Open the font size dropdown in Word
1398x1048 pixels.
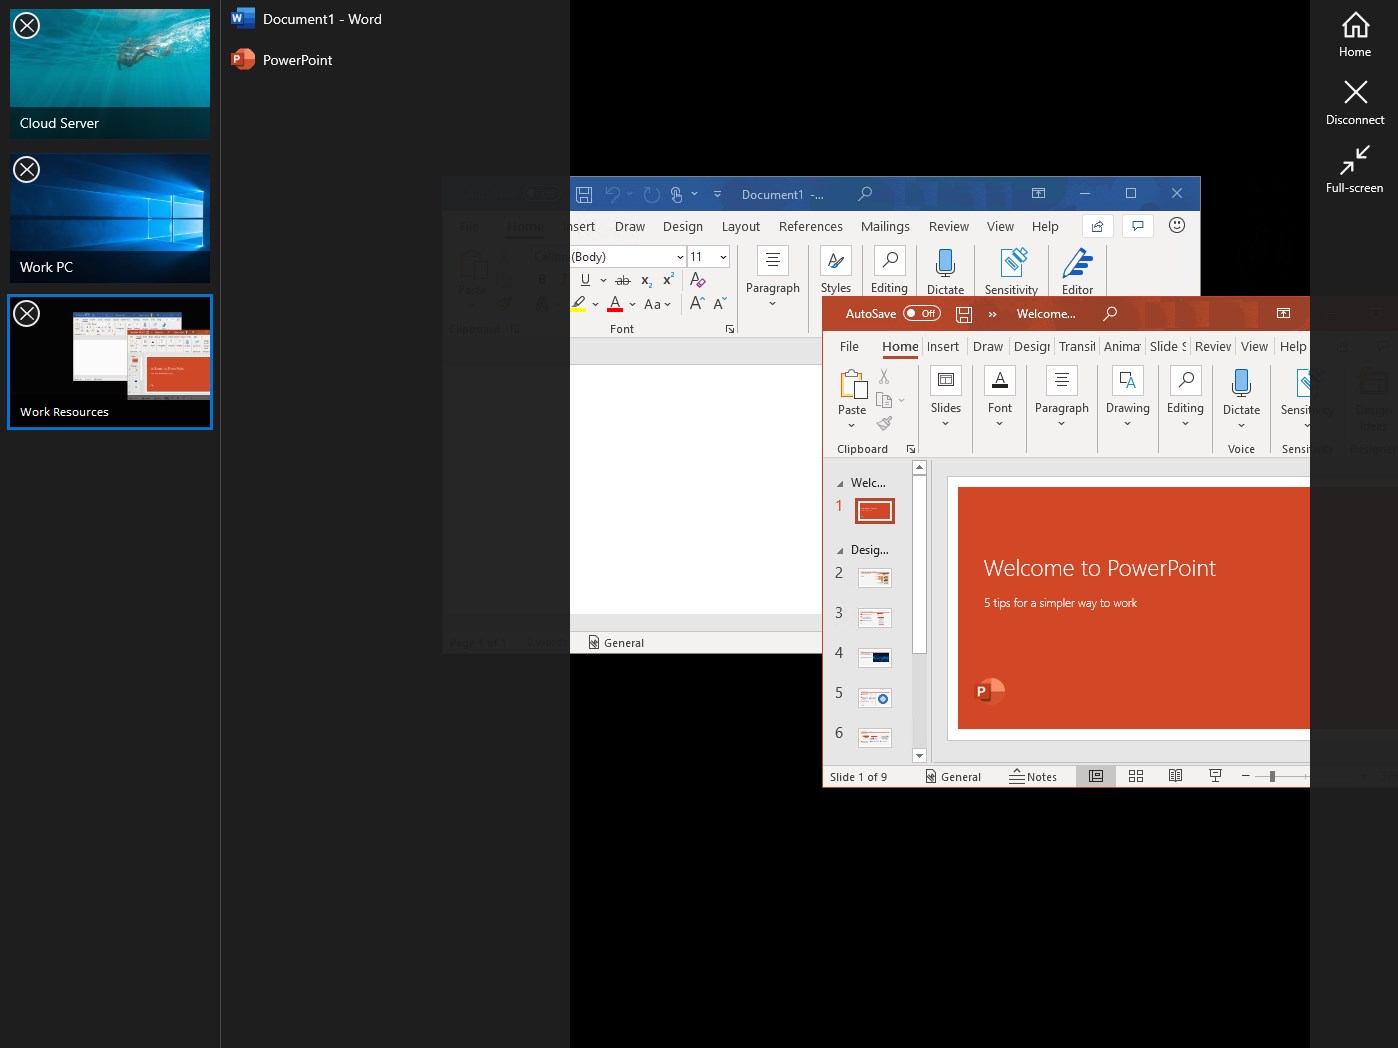click(x=721, y=256)
